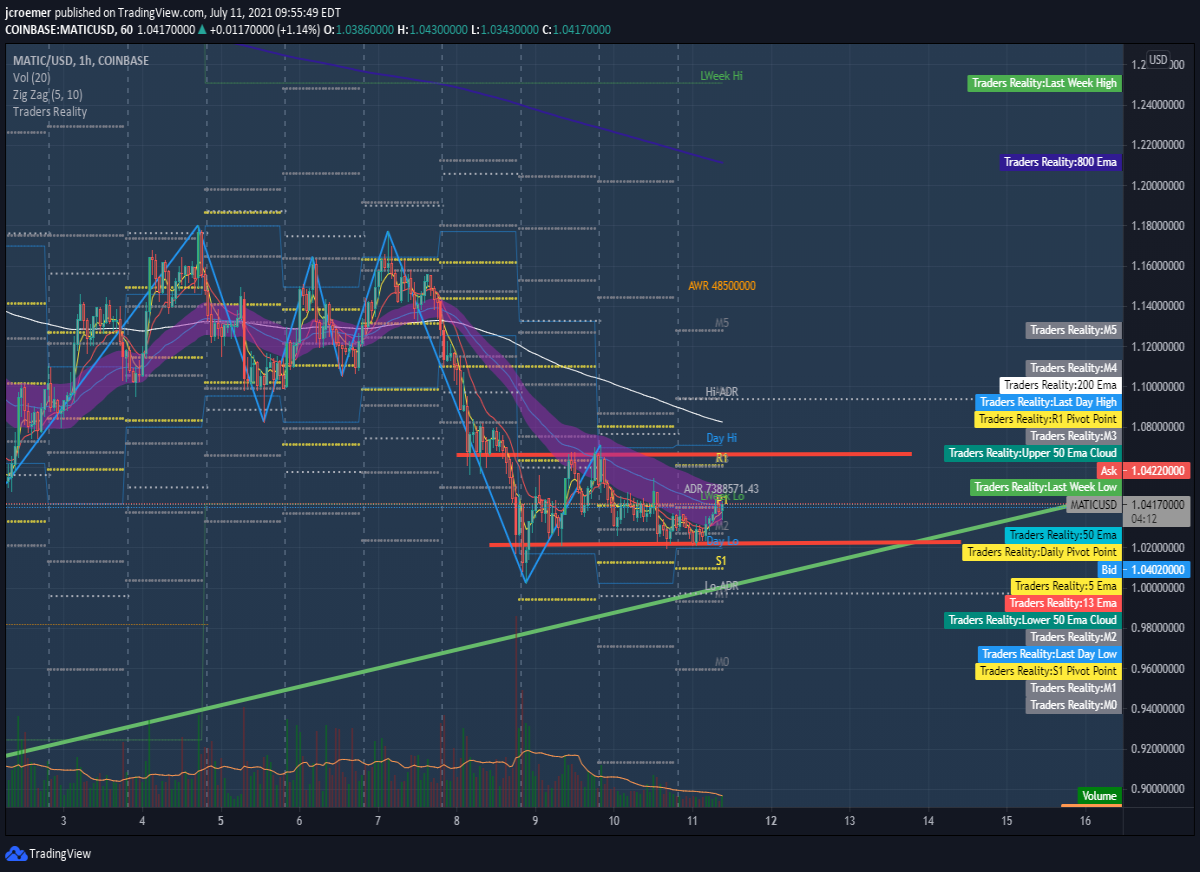Click the Traders Reality:200 Ema label

point(1061,385)
